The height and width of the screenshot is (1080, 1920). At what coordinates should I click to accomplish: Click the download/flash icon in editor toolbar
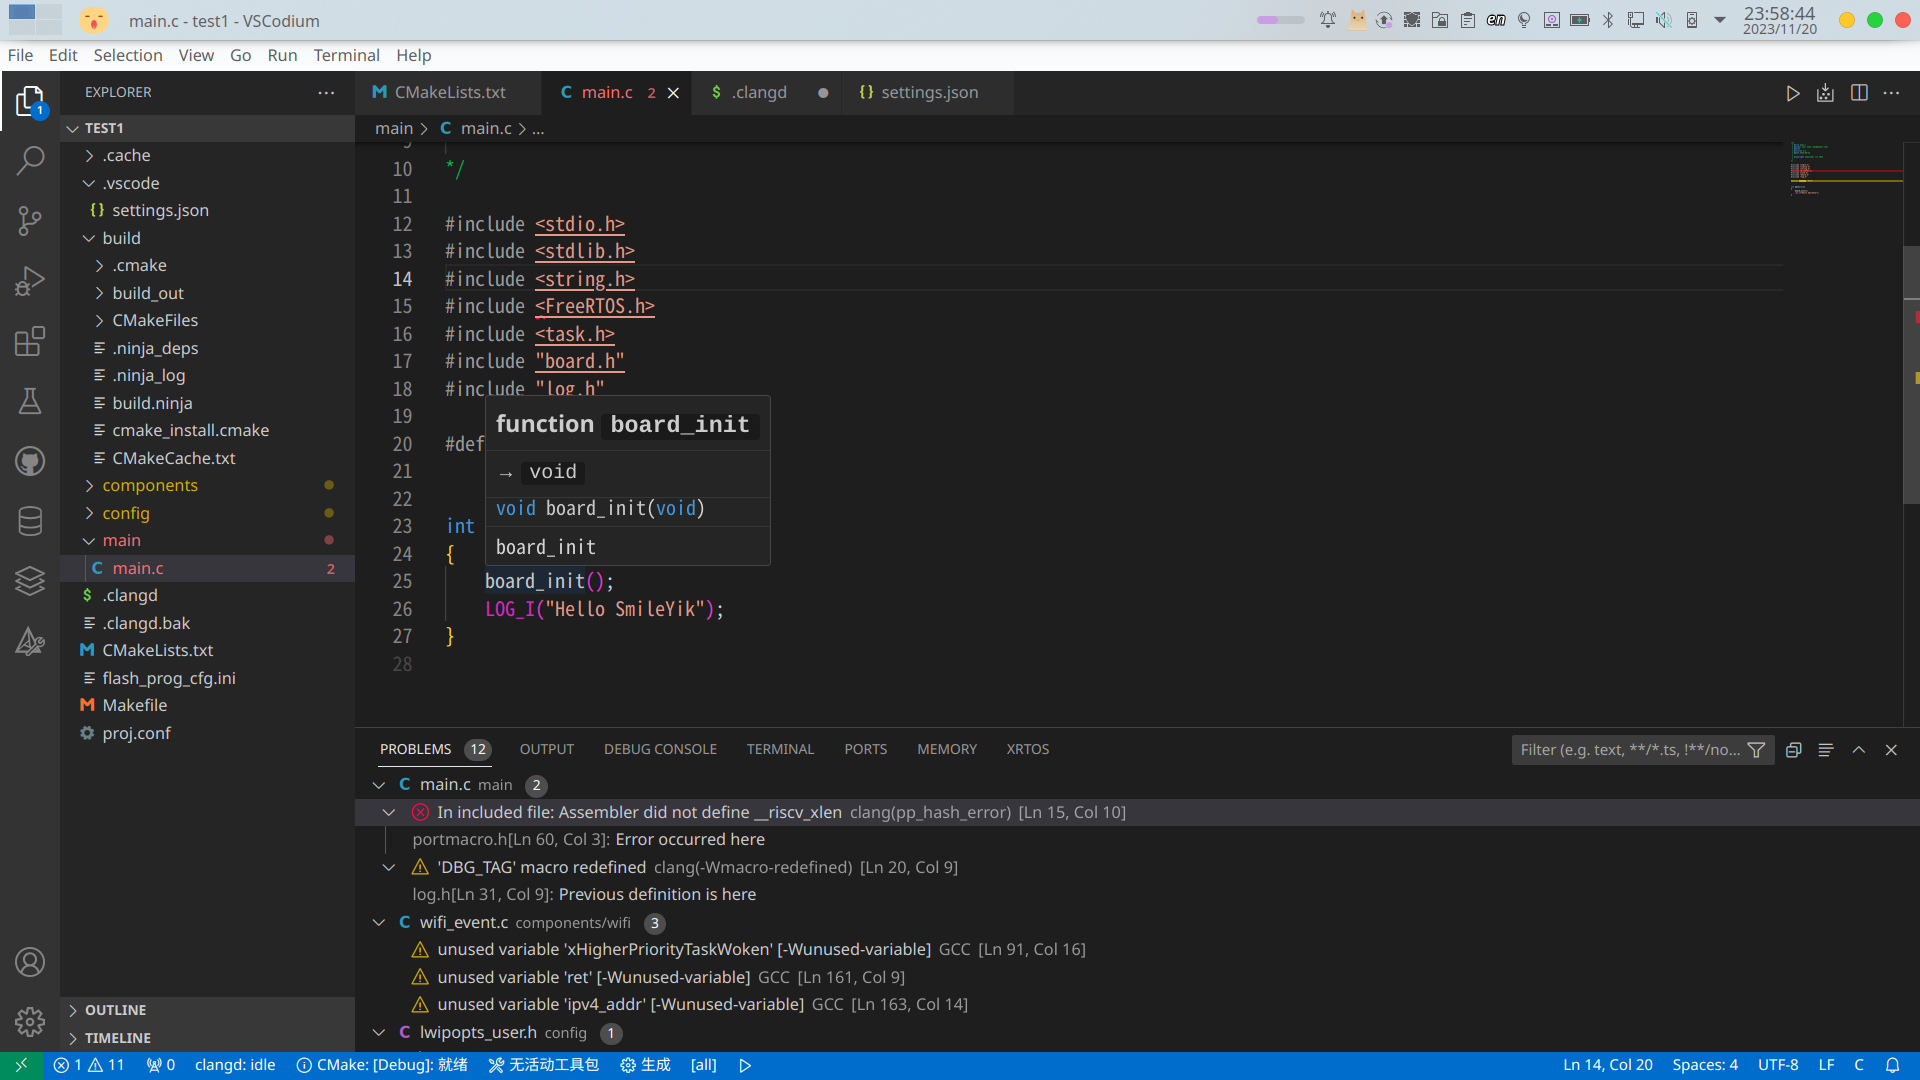1825,93
